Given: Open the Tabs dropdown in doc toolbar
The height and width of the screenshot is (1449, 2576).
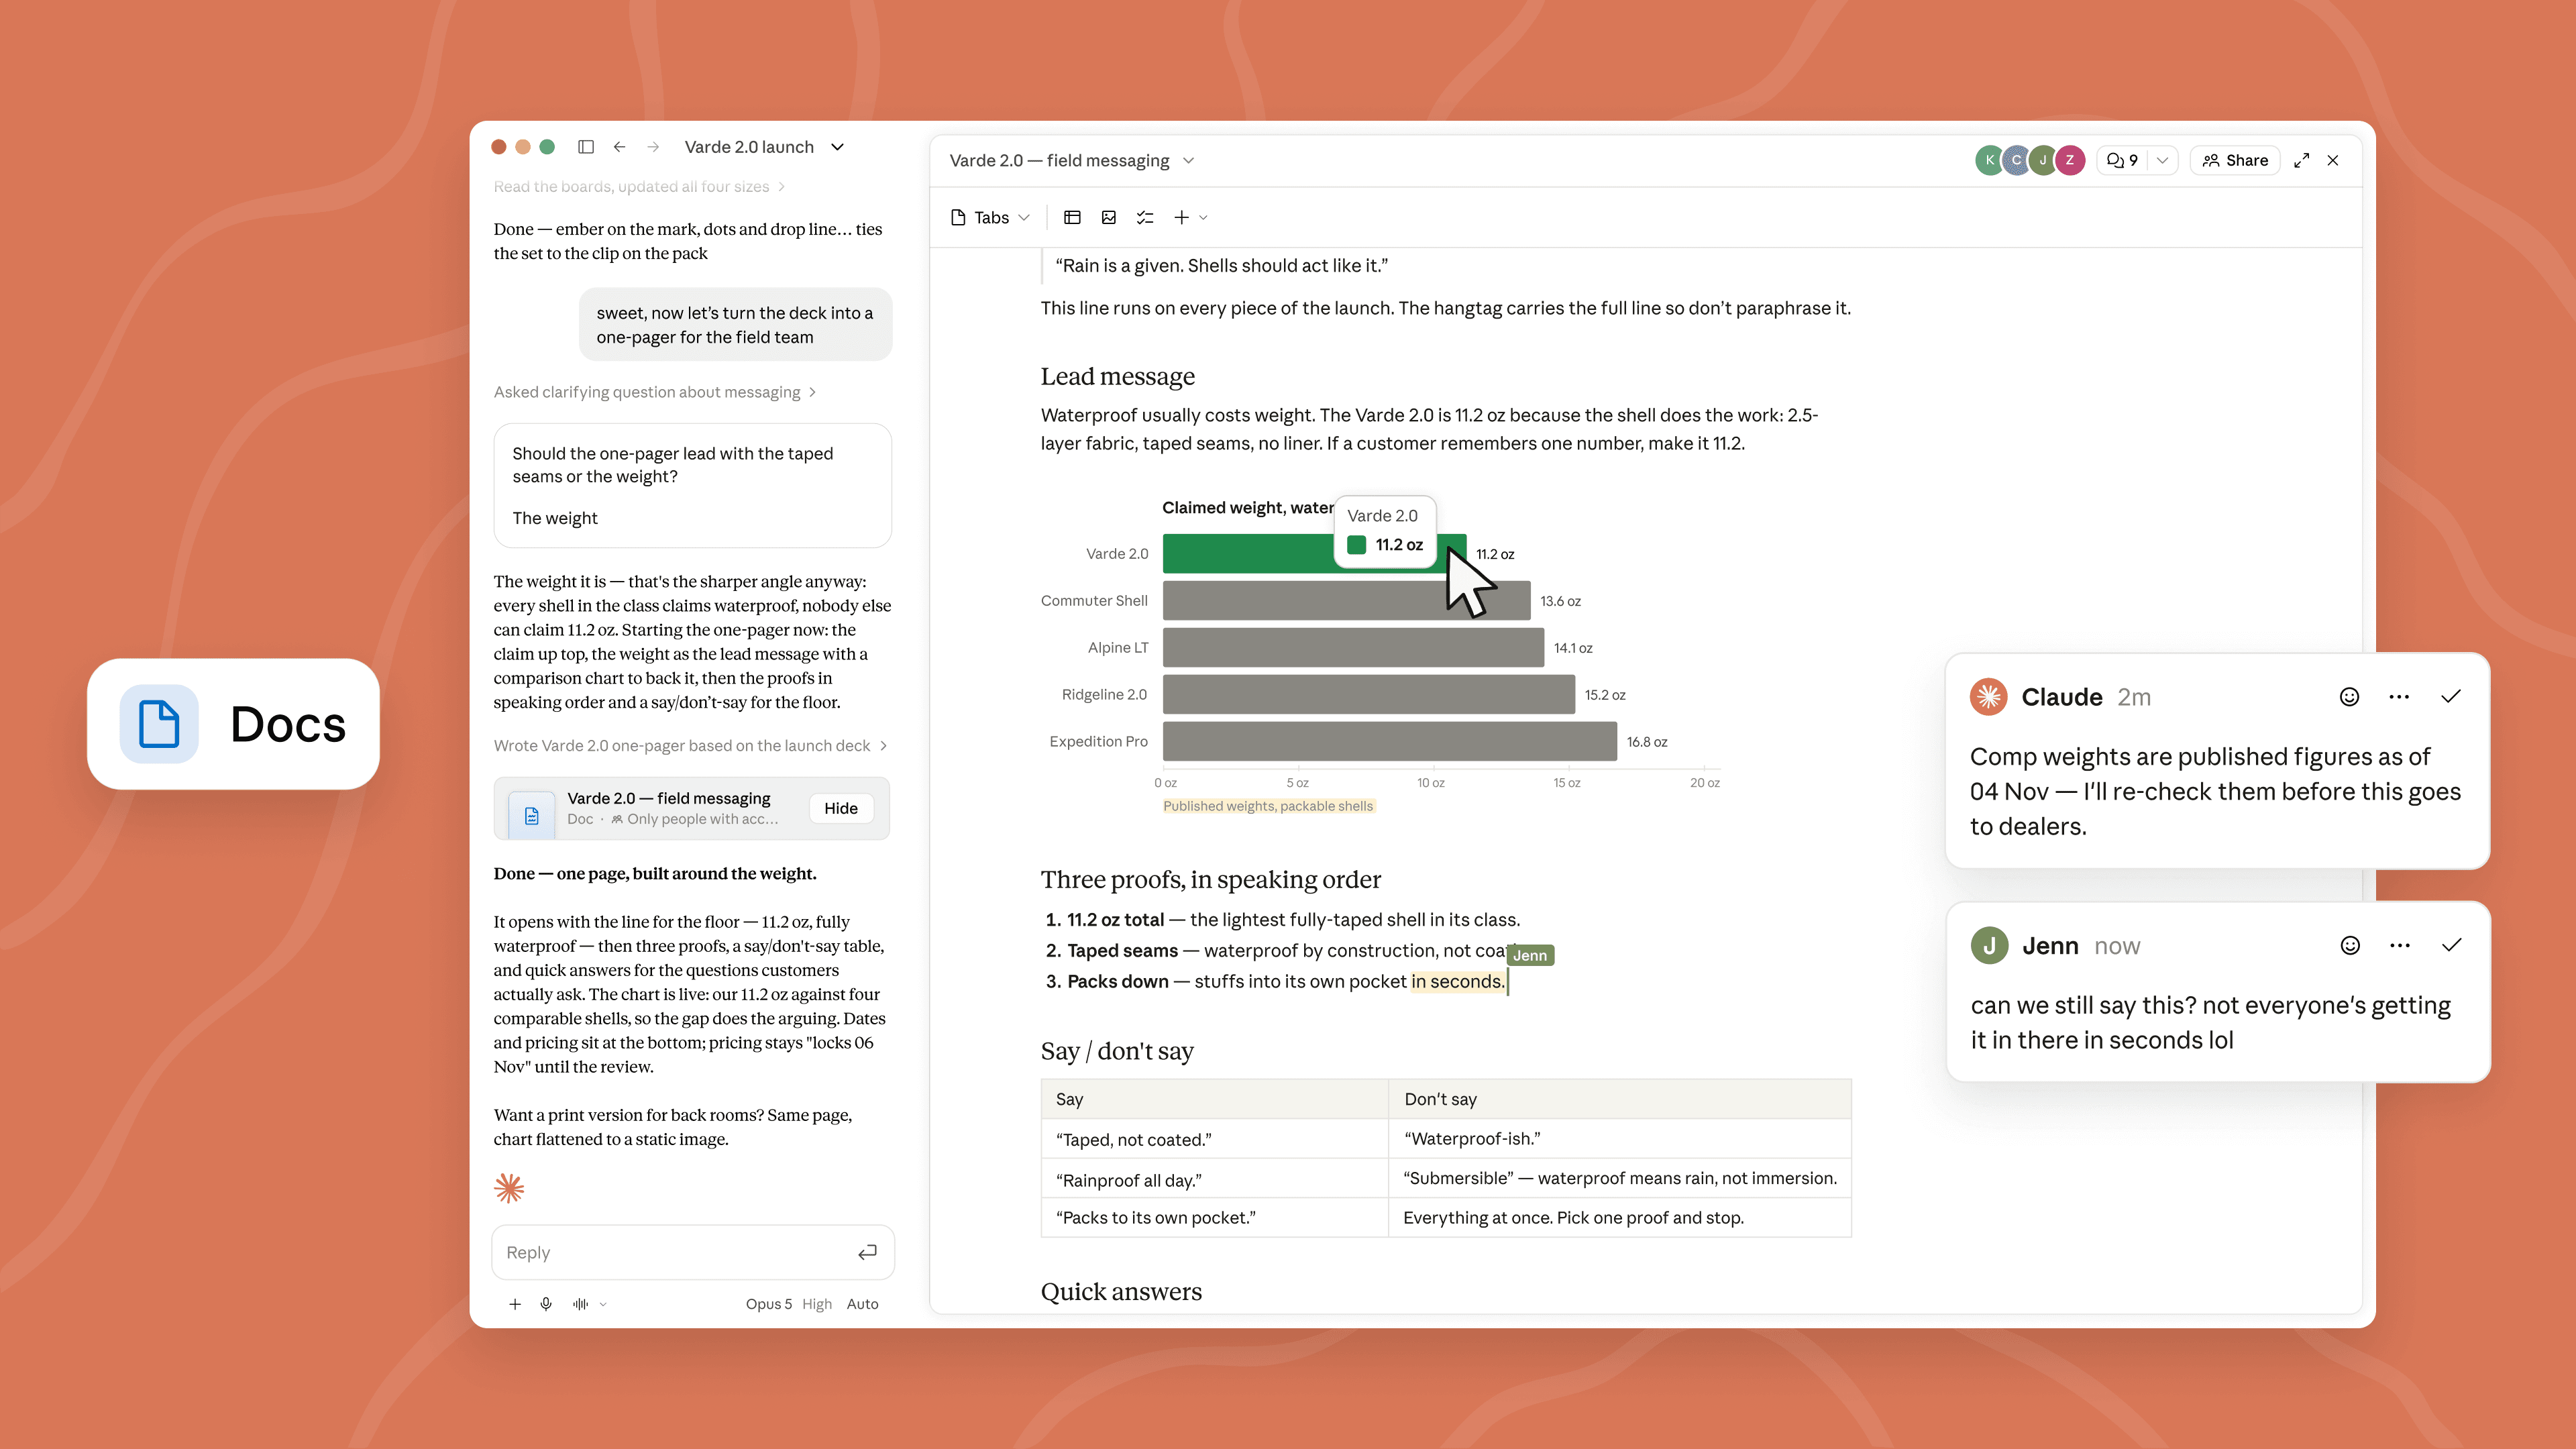Looking at the screenshot, I should 990,217.
